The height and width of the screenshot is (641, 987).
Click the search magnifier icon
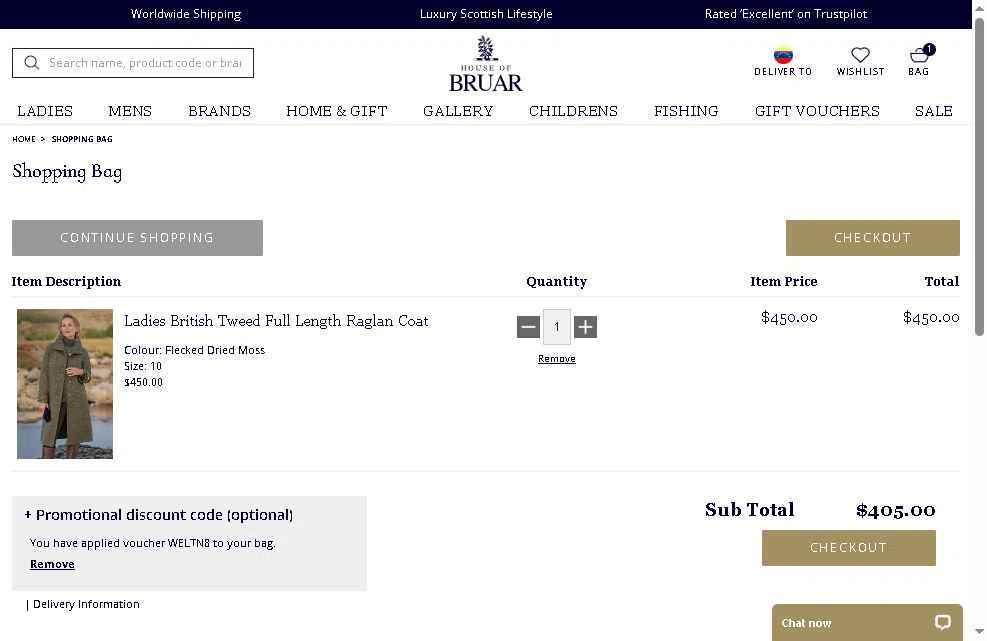point(31,62)
